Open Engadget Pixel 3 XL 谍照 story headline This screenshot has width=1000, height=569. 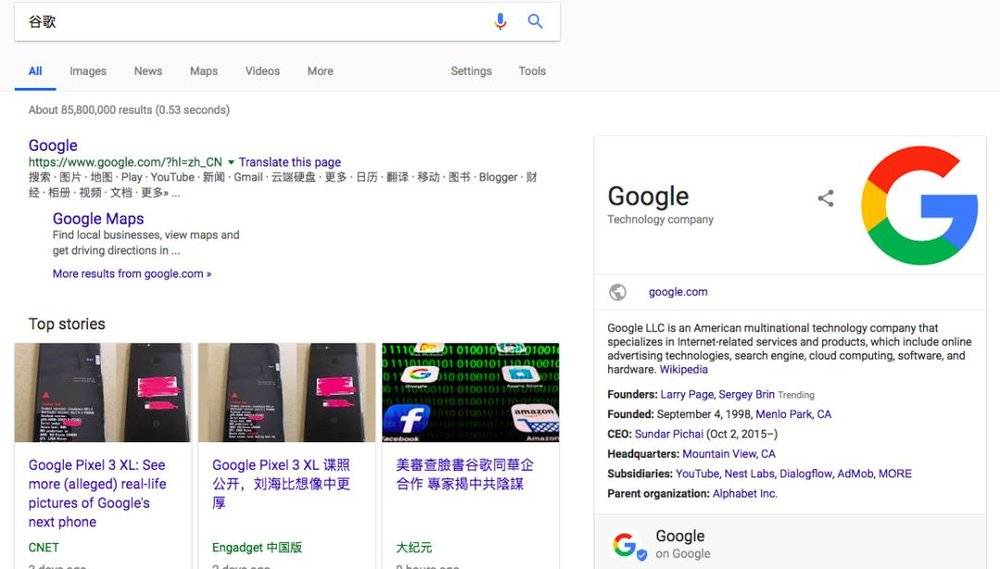coord(281,484)
